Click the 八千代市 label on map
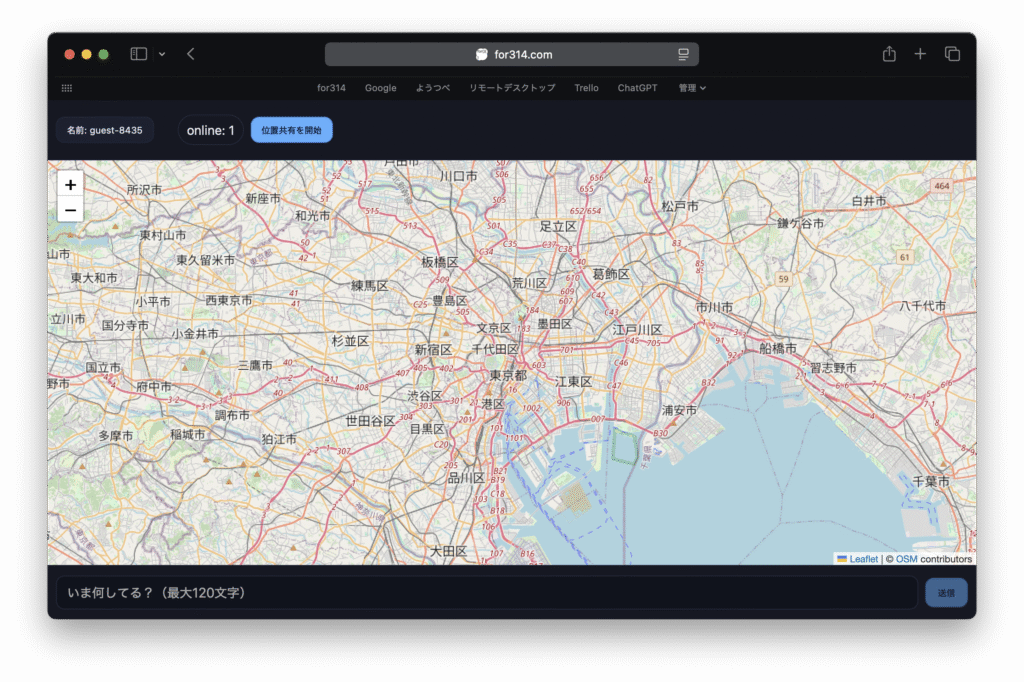The image size is (1024, 682). click(x=923, y=306)
